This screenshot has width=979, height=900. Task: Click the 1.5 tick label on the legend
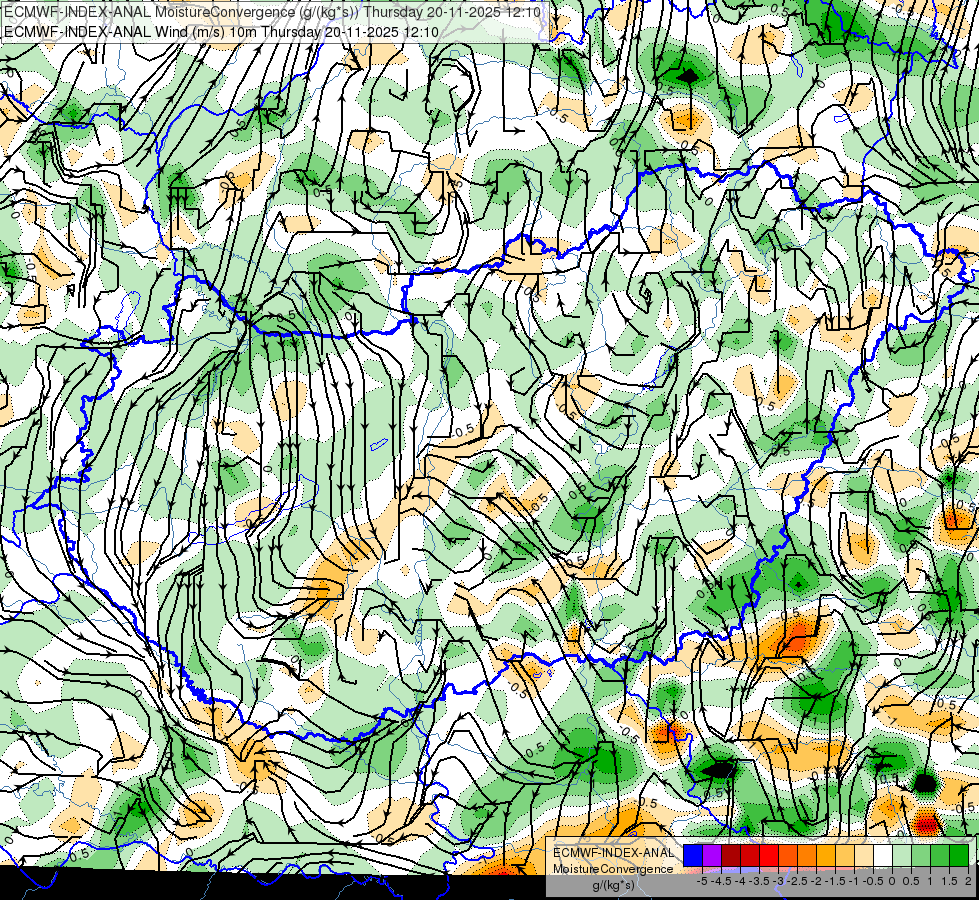pos(949,881)
